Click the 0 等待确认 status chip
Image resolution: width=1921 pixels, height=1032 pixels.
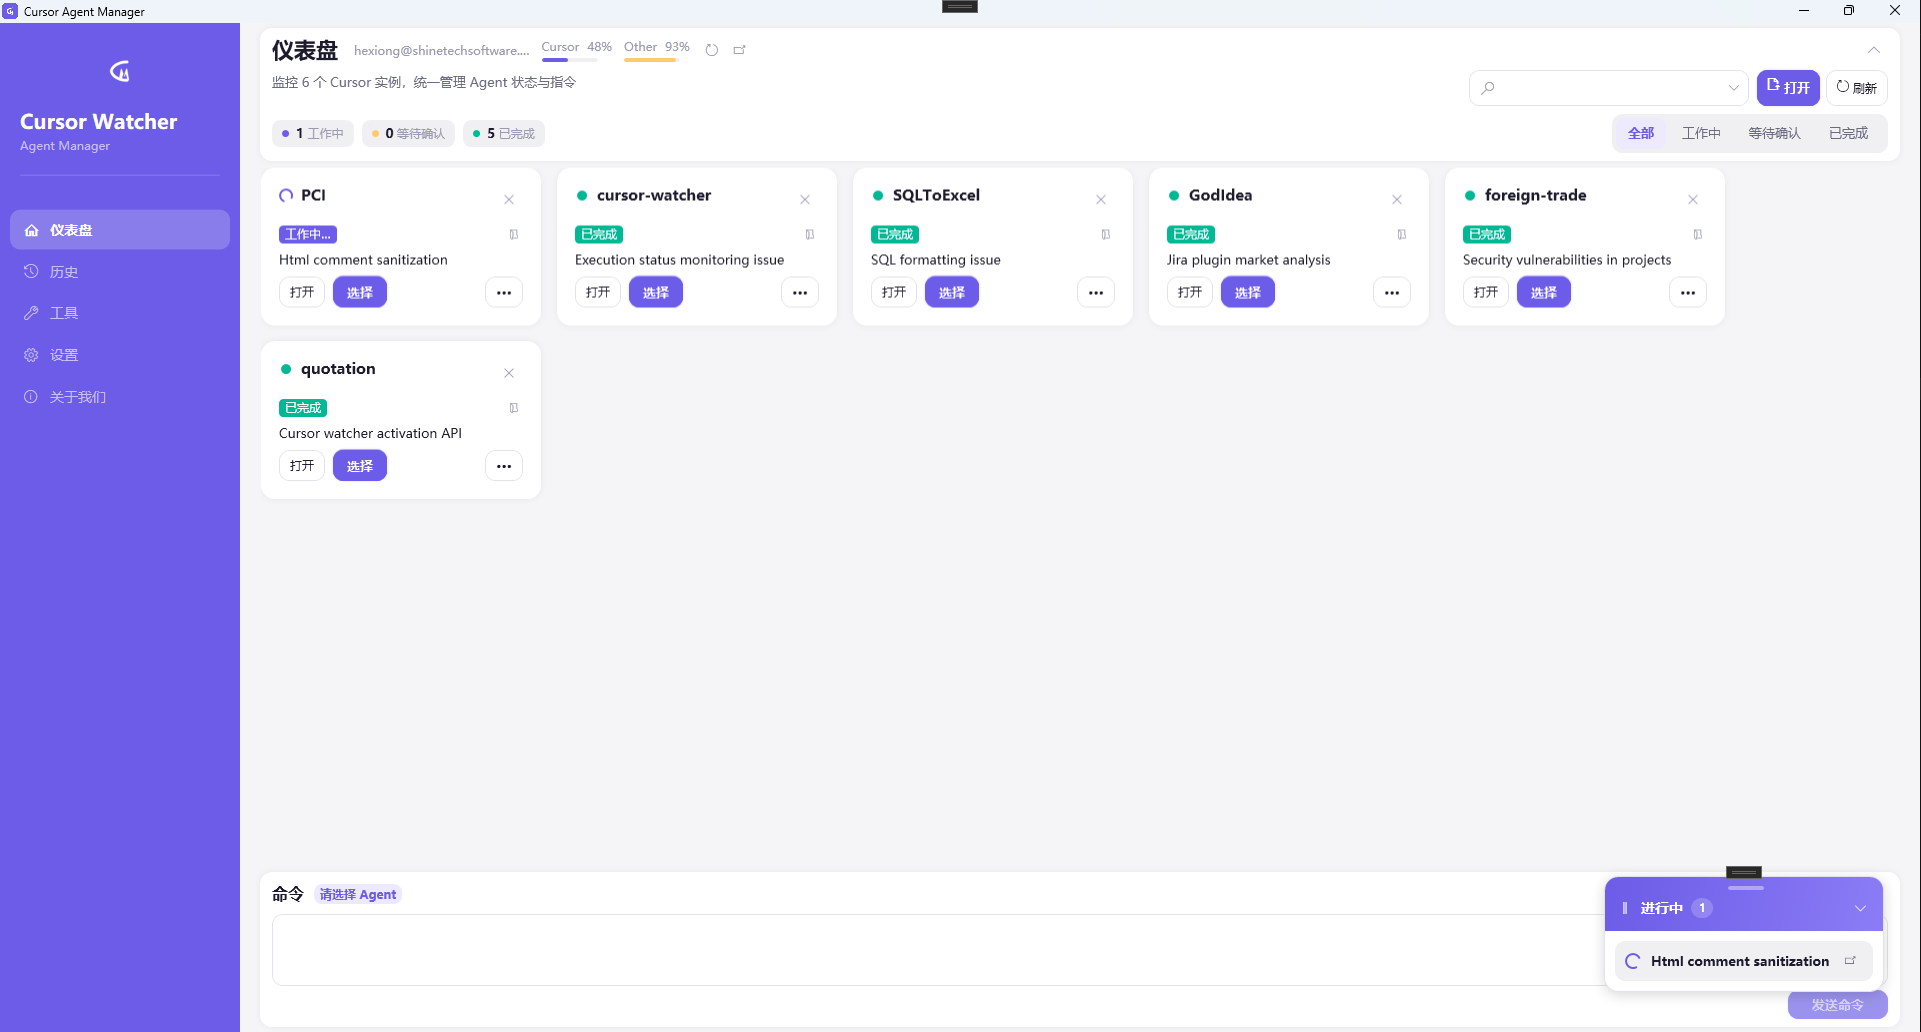click(409, 133)
